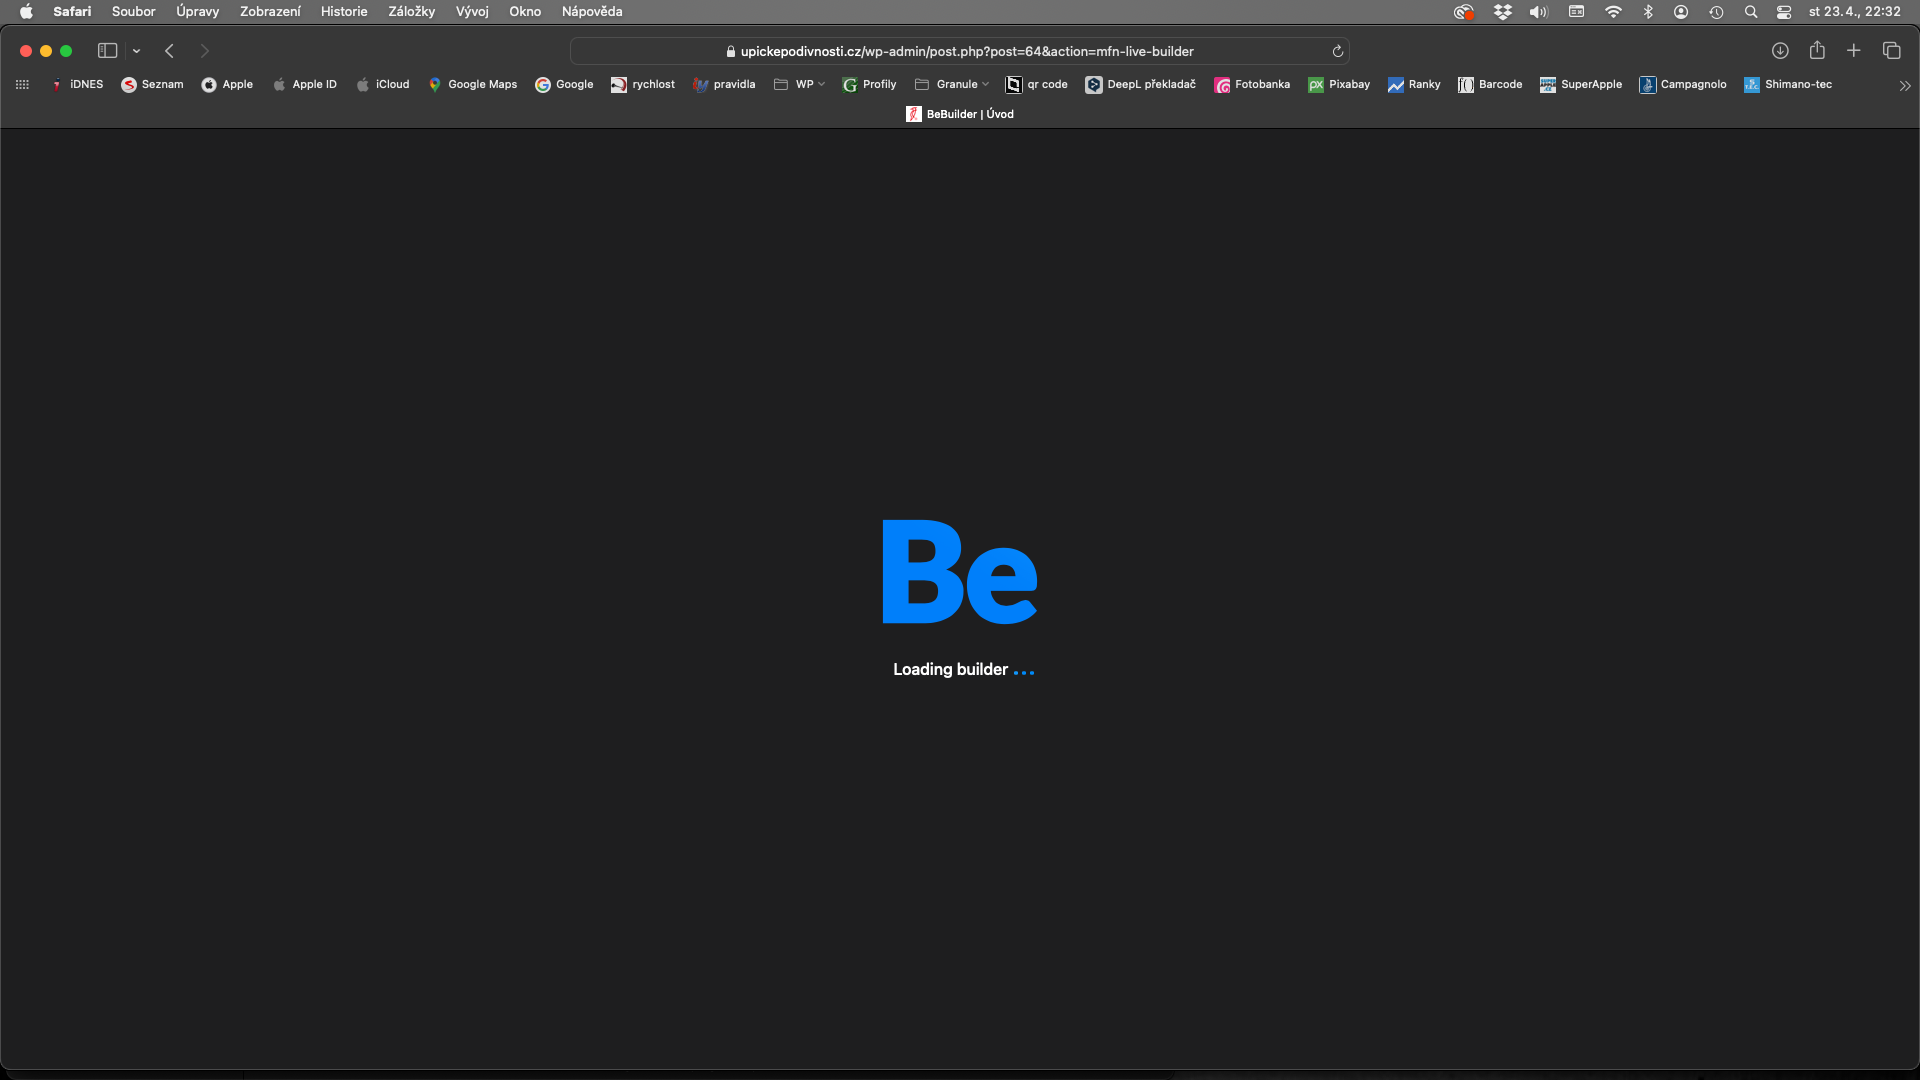Click the address bar URL field
The height and width of the screenshot is (1080, 1920).
(959, 51)
